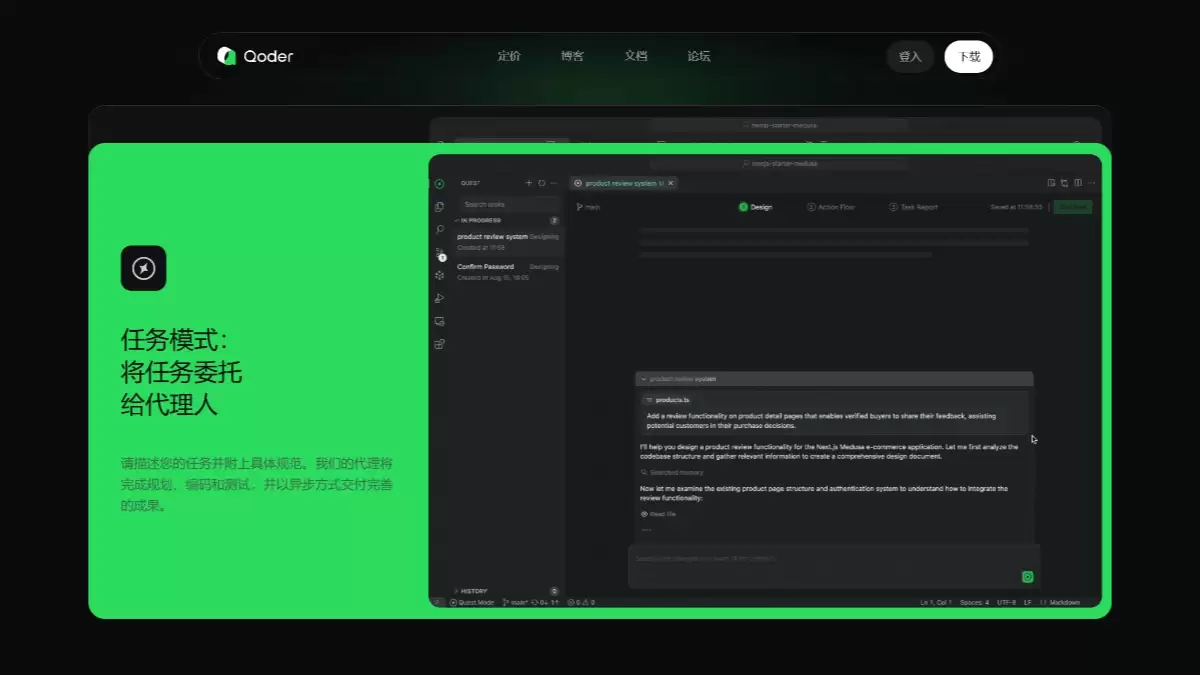Click the Search tasks input field
This screenshot has height=675, width=1200.
tap(508, 204)
